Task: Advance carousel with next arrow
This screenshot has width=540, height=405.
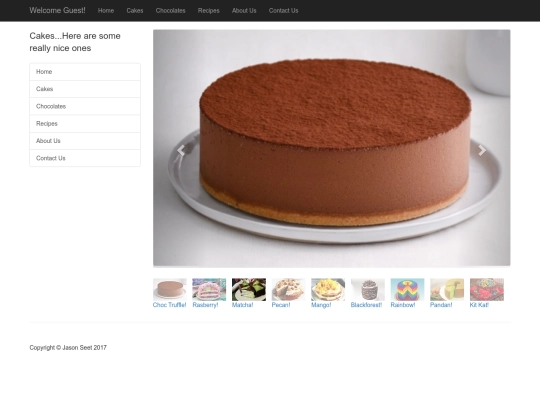Action: pyautogui.click(x=482, y=150)
